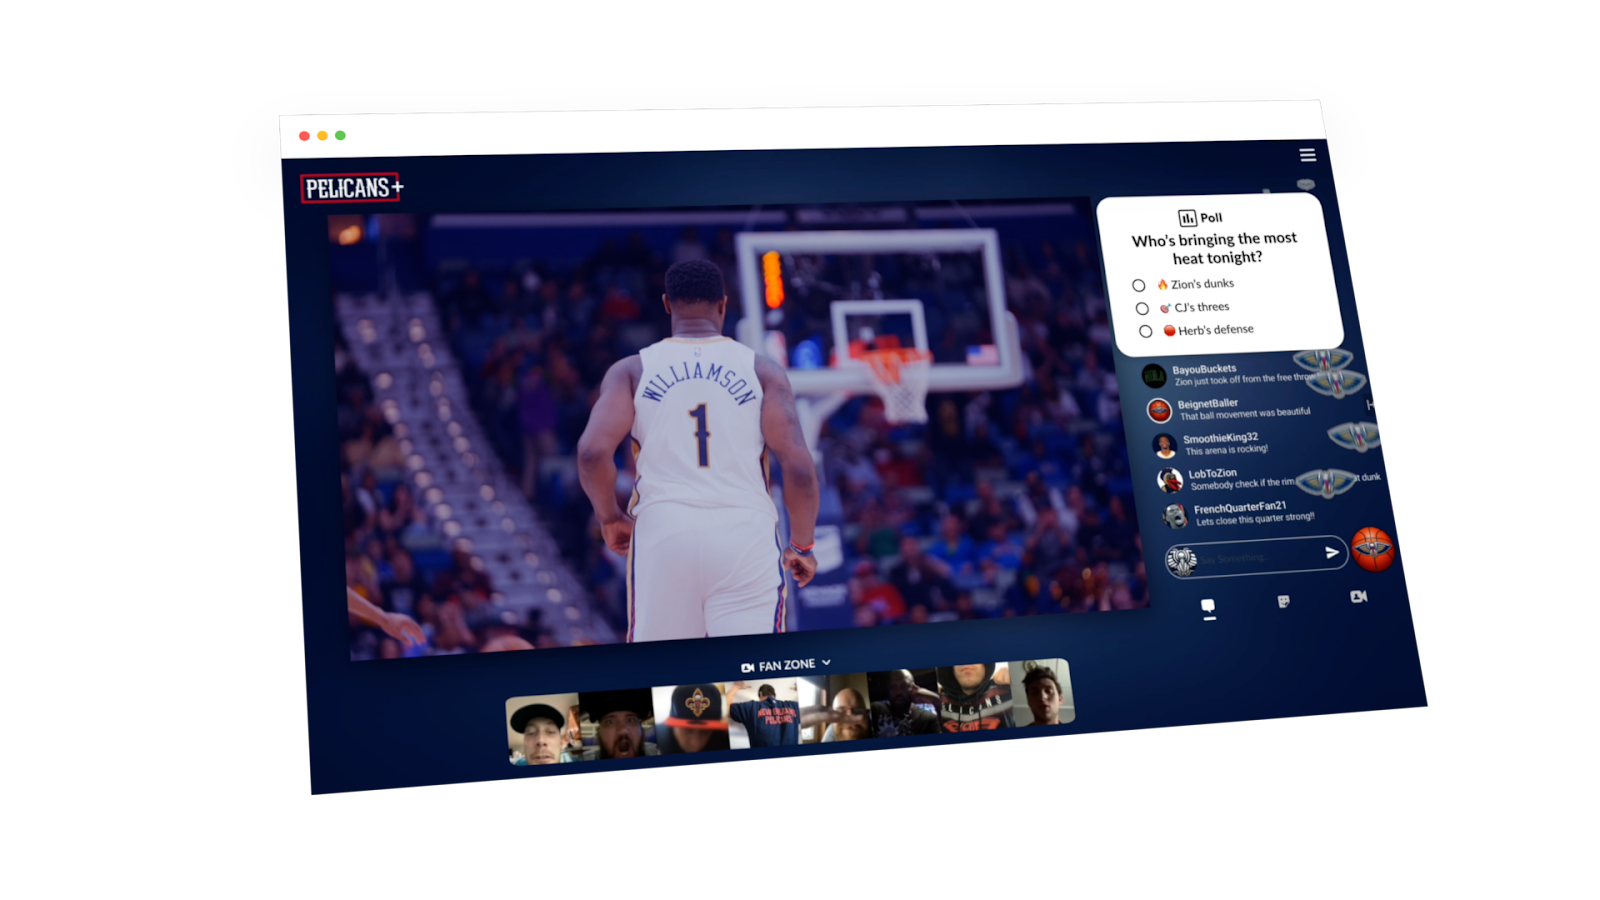The image size is (1600, 900).
Task: Collapse the Fan Zone chevron
Action: (826, 663)
